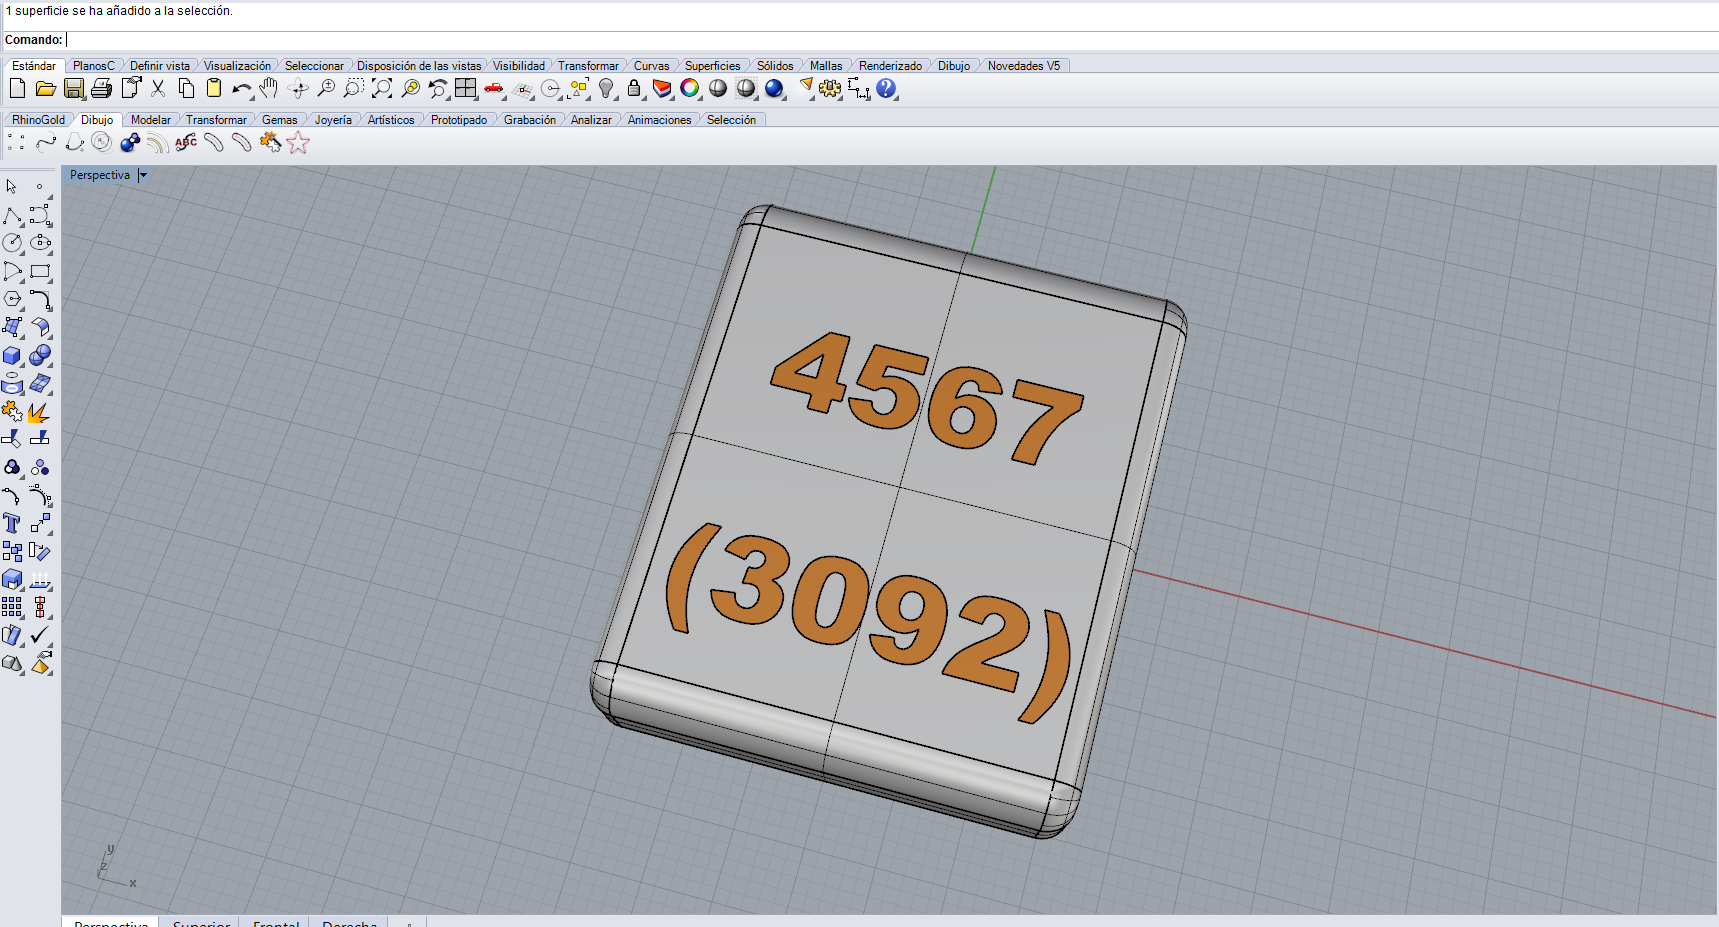The height and width of the screenshot is (927, 1719).
Task: Open a file with the folder icon
Action: (45, 89)
